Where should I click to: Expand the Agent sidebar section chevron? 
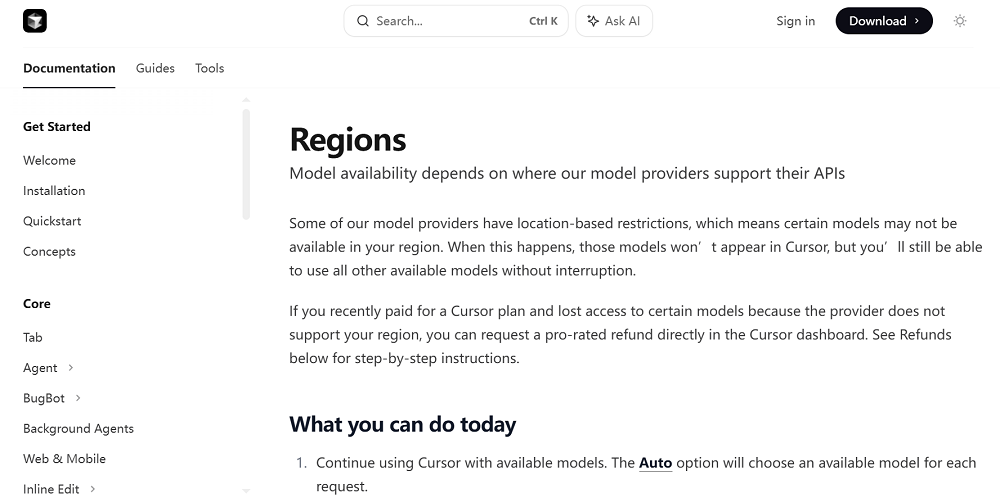(x=71, y=368)
